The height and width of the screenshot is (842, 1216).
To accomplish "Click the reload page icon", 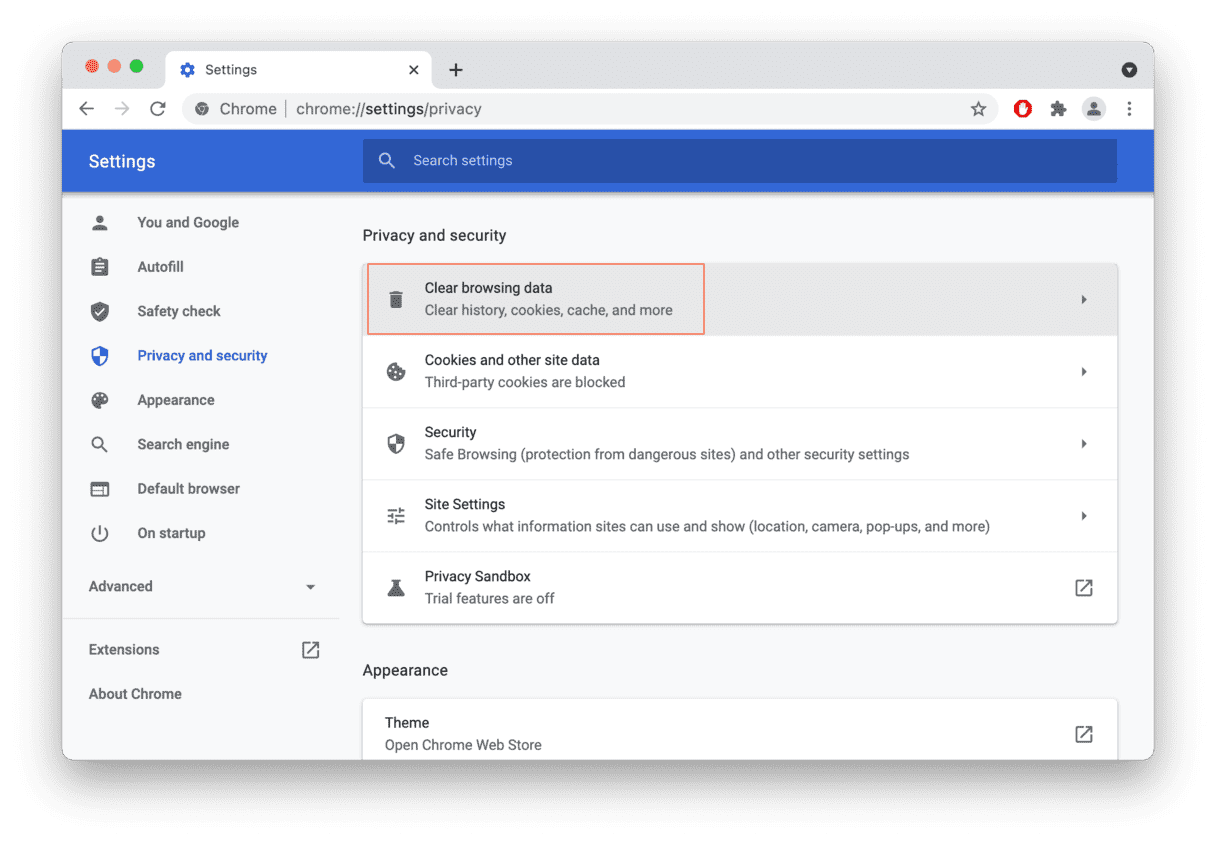I will click(x=157, y=109).
